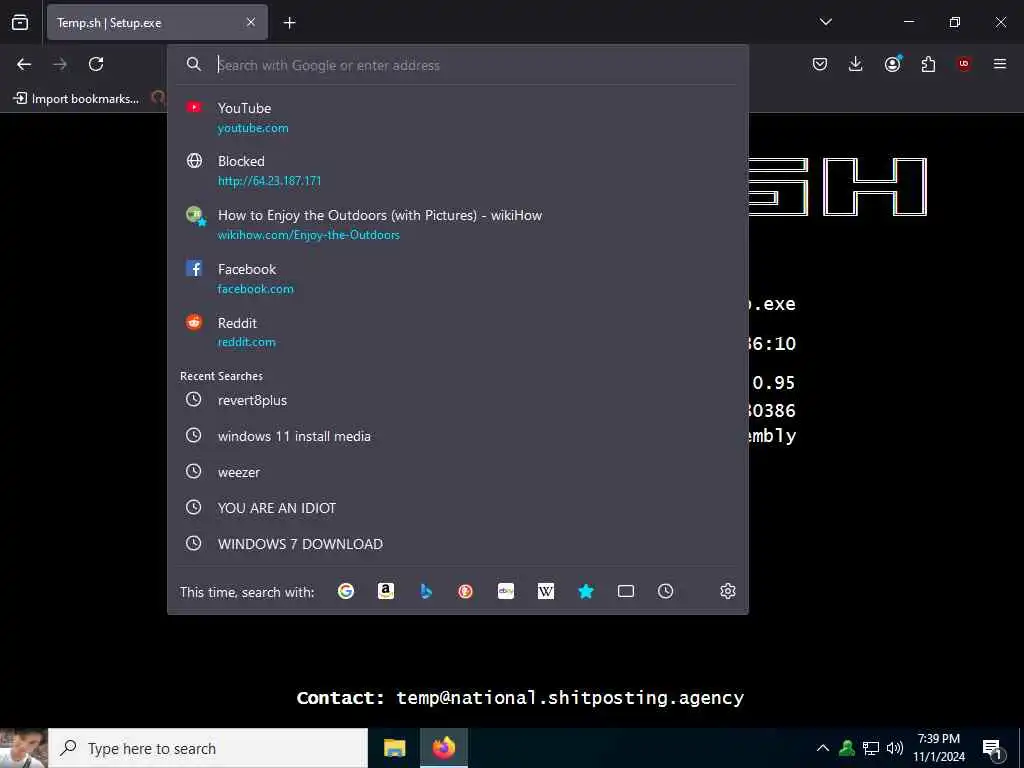Search this time with Wikipedia

[546, 591]
